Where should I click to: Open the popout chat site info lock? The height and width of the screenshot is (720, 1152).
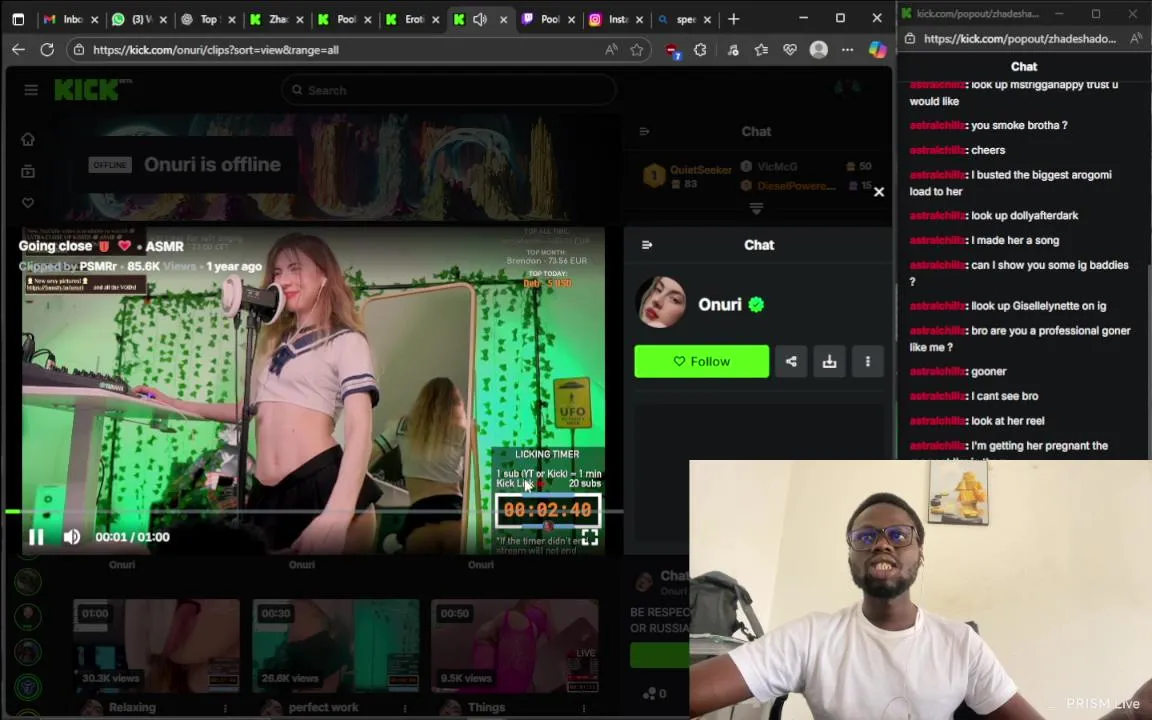click(x=910, y=38)
